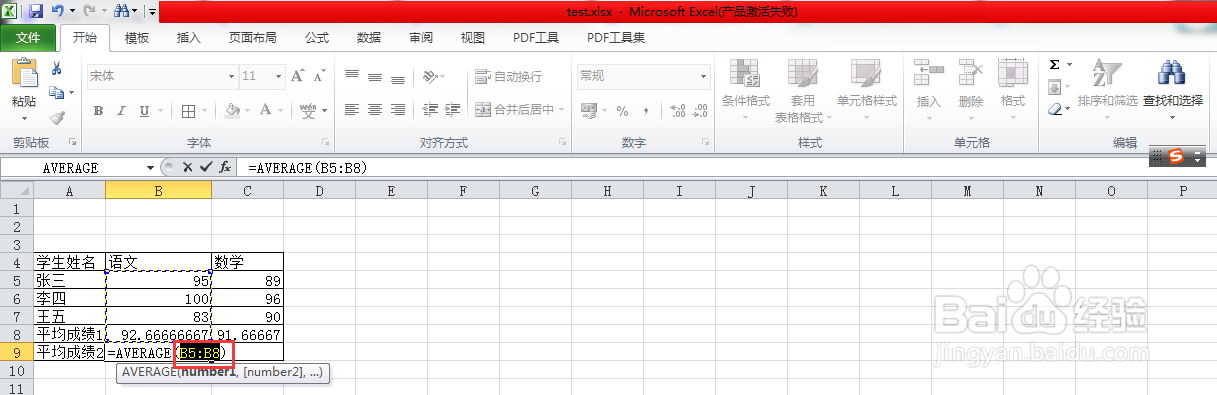Open the 单元格样式 dropdown
The width and height of the screenshot is (1217, 395).
click(867, 89)
